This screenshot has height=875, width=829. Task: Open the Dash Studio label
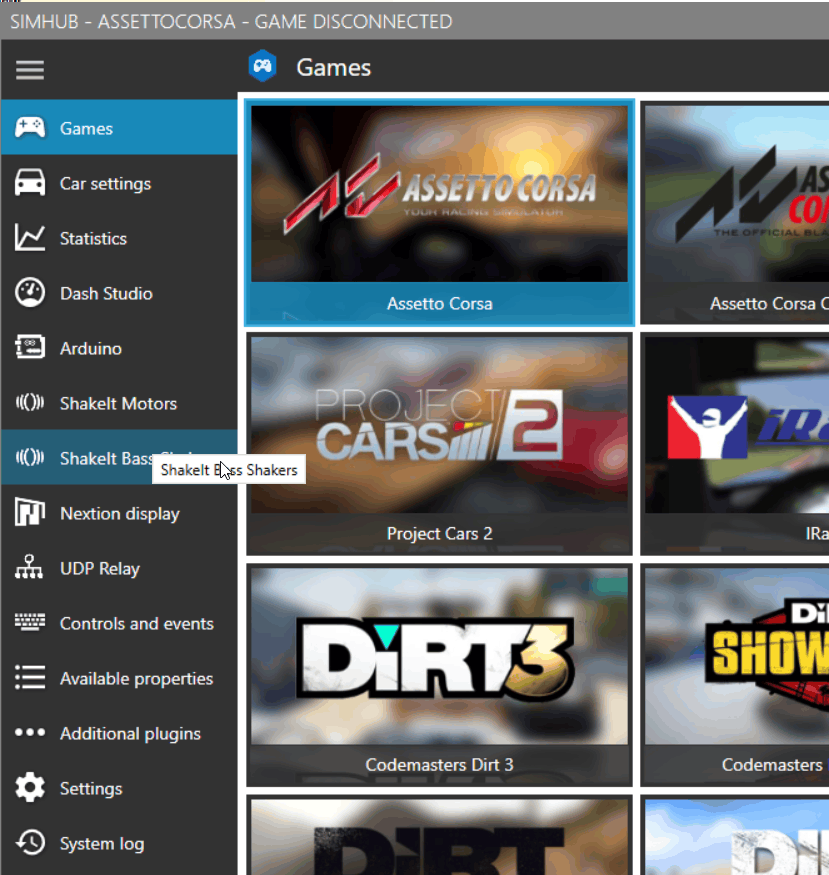click(x=106, y=294)
